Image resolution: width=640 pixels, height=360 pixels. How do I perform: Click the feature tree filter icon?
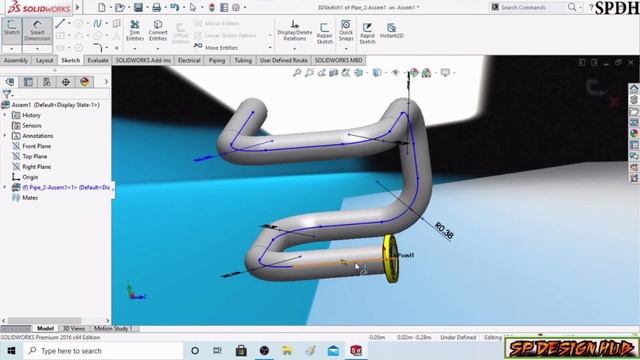(7, 94)
